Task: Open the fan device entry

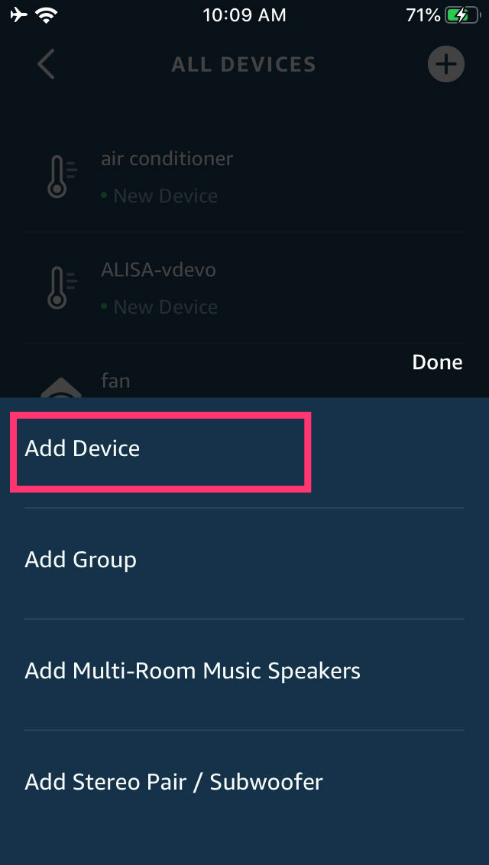Action: coord(244,371)
